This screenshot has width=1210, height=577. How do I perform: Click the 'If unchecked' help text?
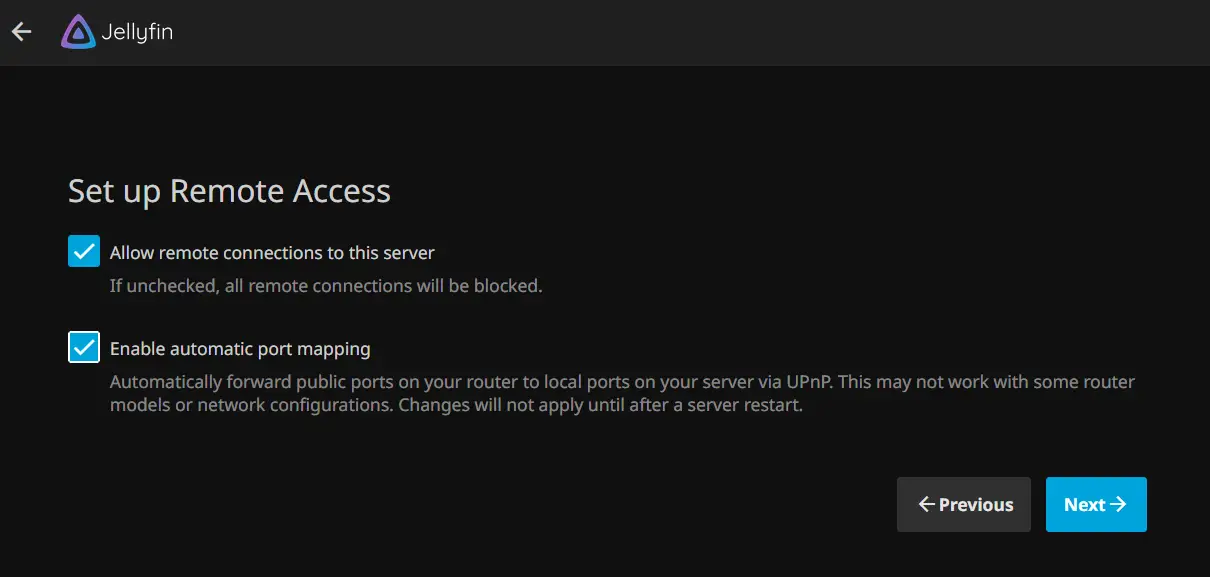[x=326, y=286]
